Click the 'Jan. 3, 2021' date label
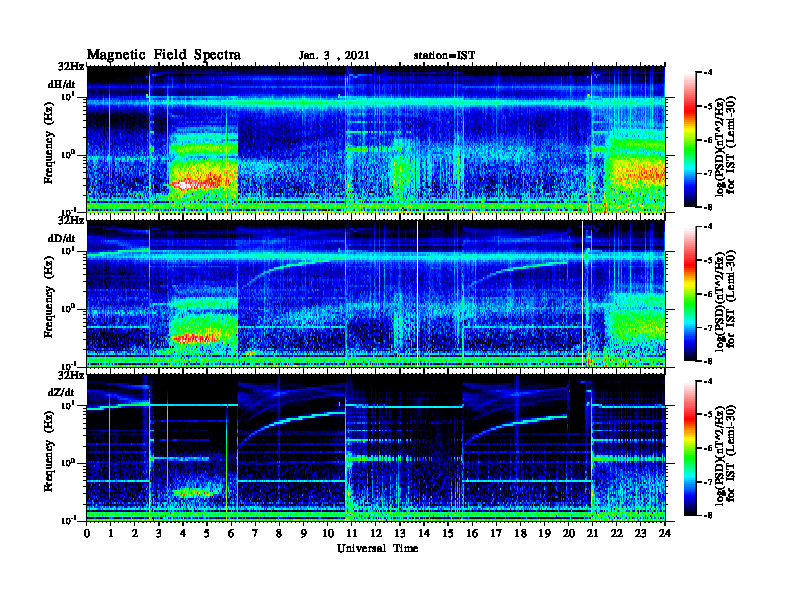Image resolution: width=792 pixels, height=612 pixels. (334, 56)
